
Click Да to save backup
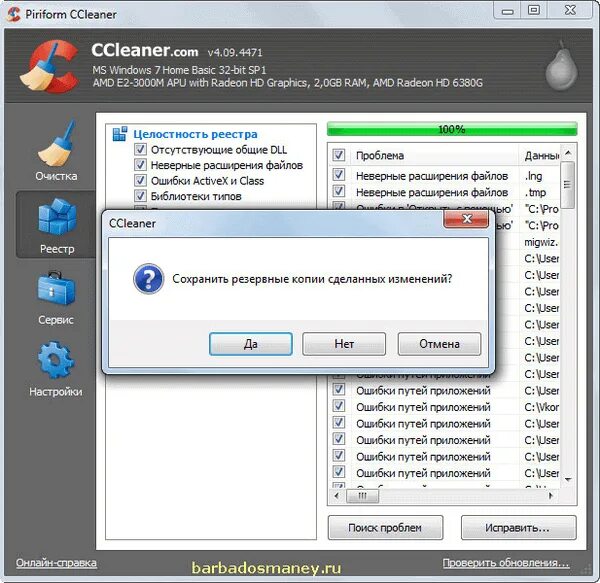pos(251,344)
